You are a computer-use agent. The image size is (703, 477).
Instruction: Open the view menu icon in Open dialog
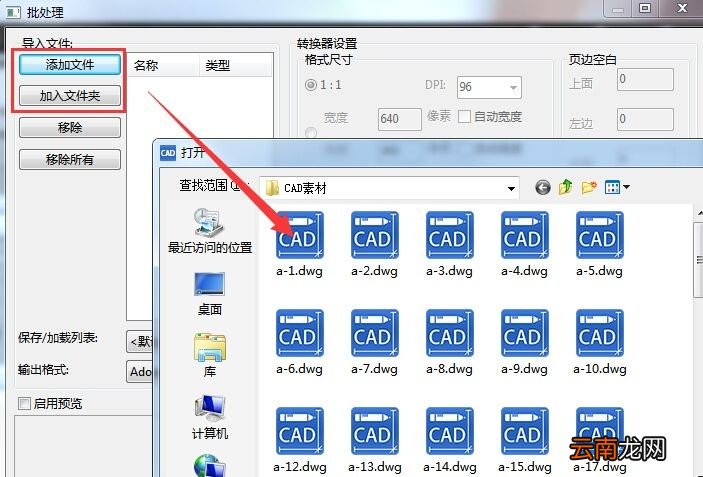coord(617,187)
